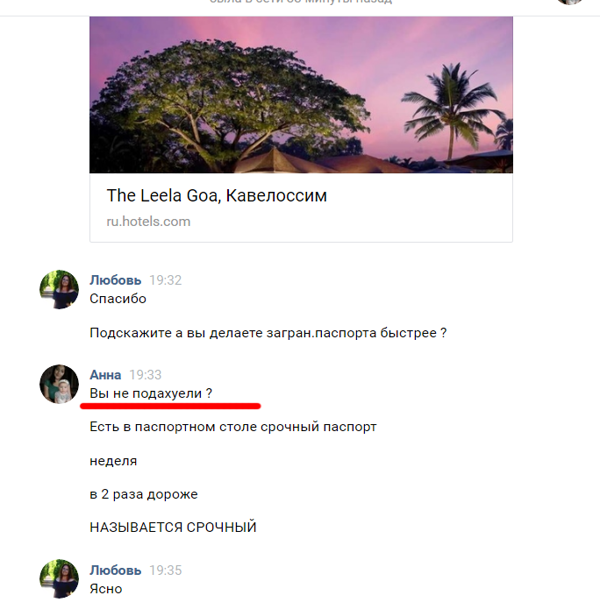600x600 pixels.
Task: Select message "Есть в паспортном столе срочный паспорт"
Action: [x=233, y=427]
